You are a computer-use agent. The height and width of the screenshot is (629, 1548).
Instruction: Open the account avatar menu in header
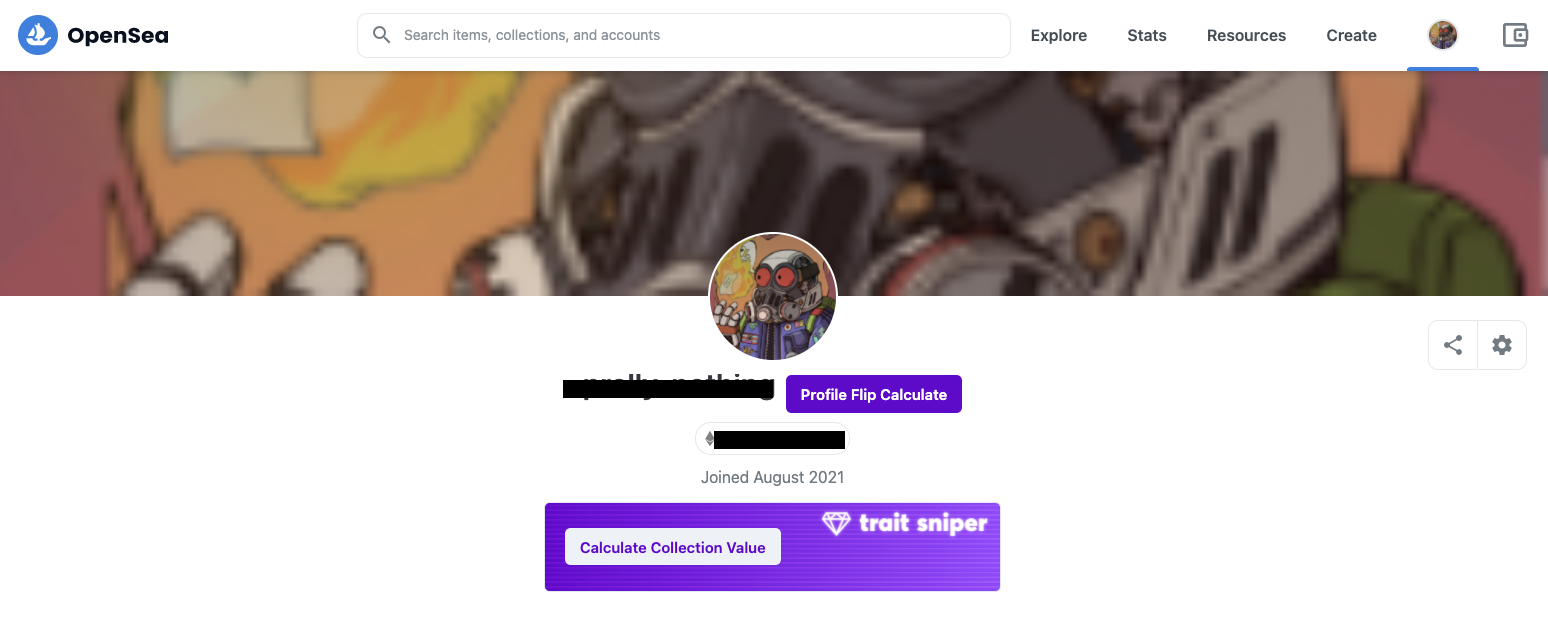point(1442,35)
